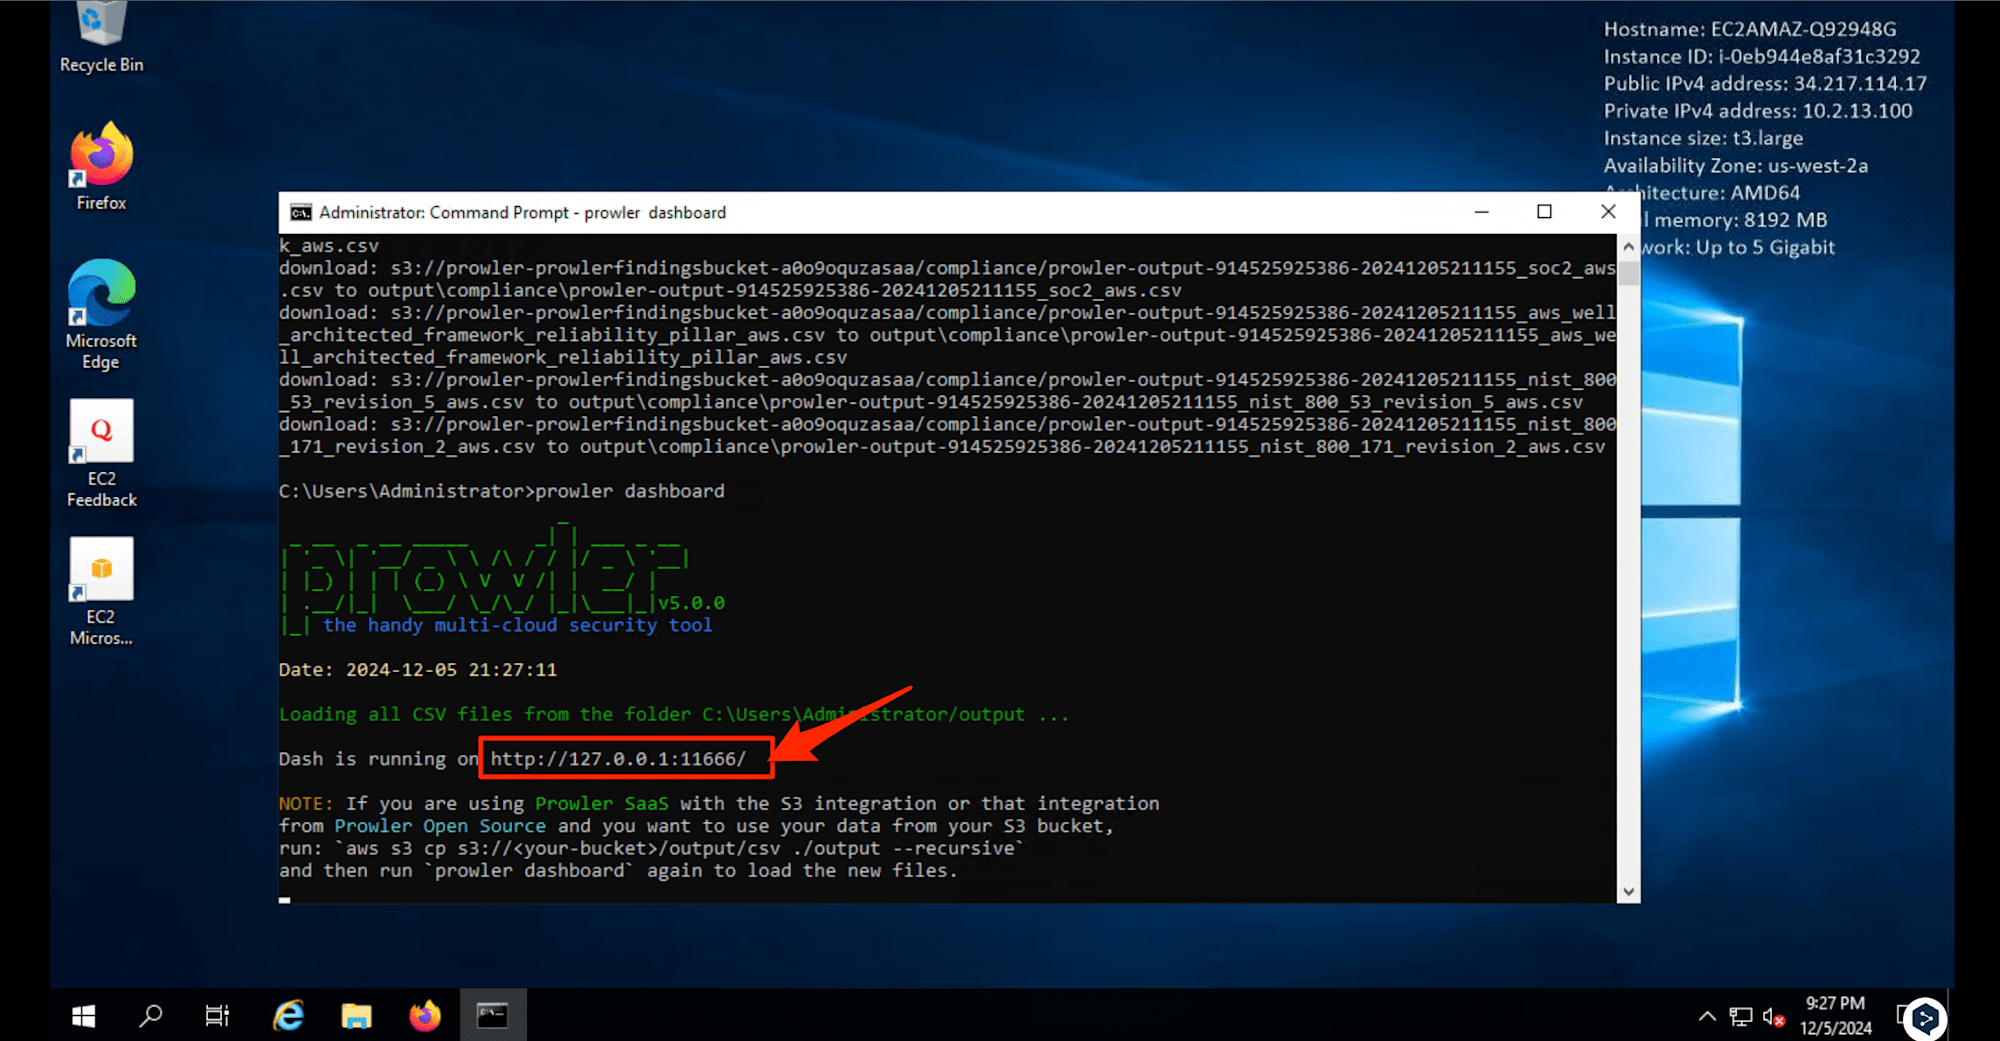Screen dimensions: 2000x1041
Task: Click the Instance ID desktop text
Action: [1762, 56]
